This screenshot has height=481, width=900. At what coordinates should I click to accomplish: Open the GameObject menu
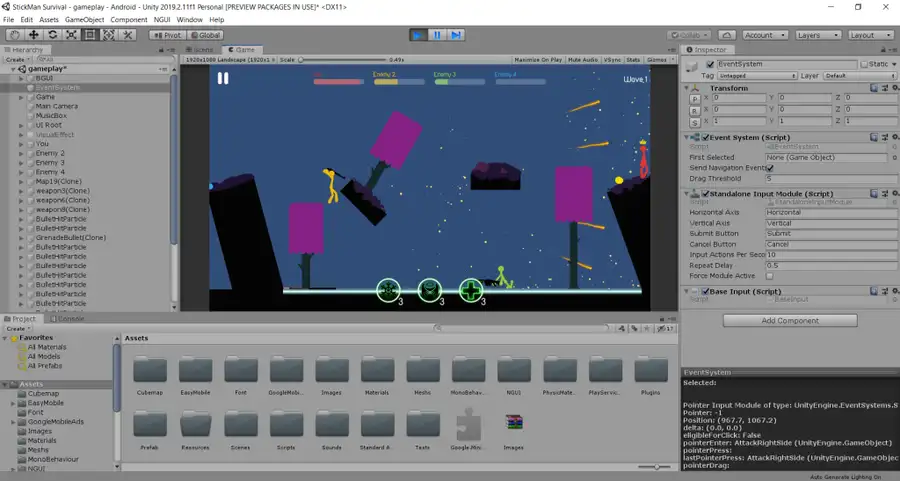coord(84,20)
